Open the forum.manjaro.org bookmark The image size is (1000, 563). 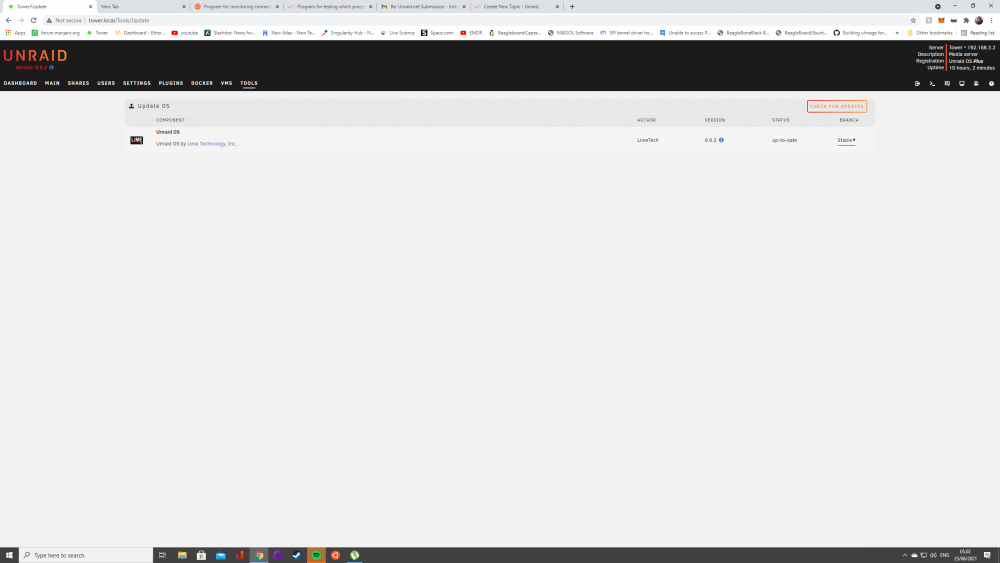pyautogui.click(x=55, y=33)
